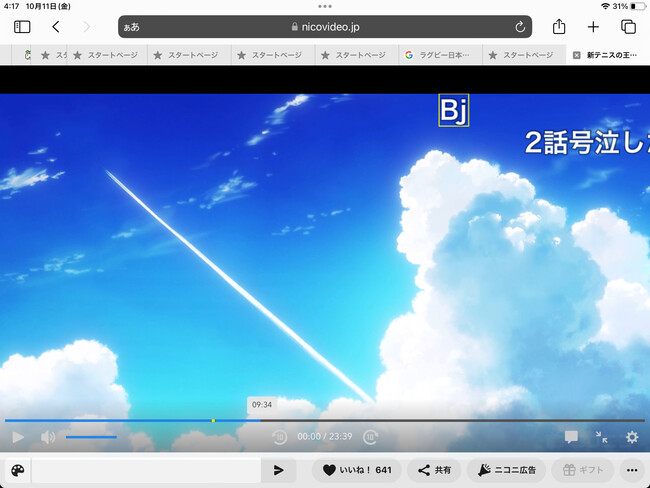
Task: Open player settings gear
Action: [x=632, y=437]
